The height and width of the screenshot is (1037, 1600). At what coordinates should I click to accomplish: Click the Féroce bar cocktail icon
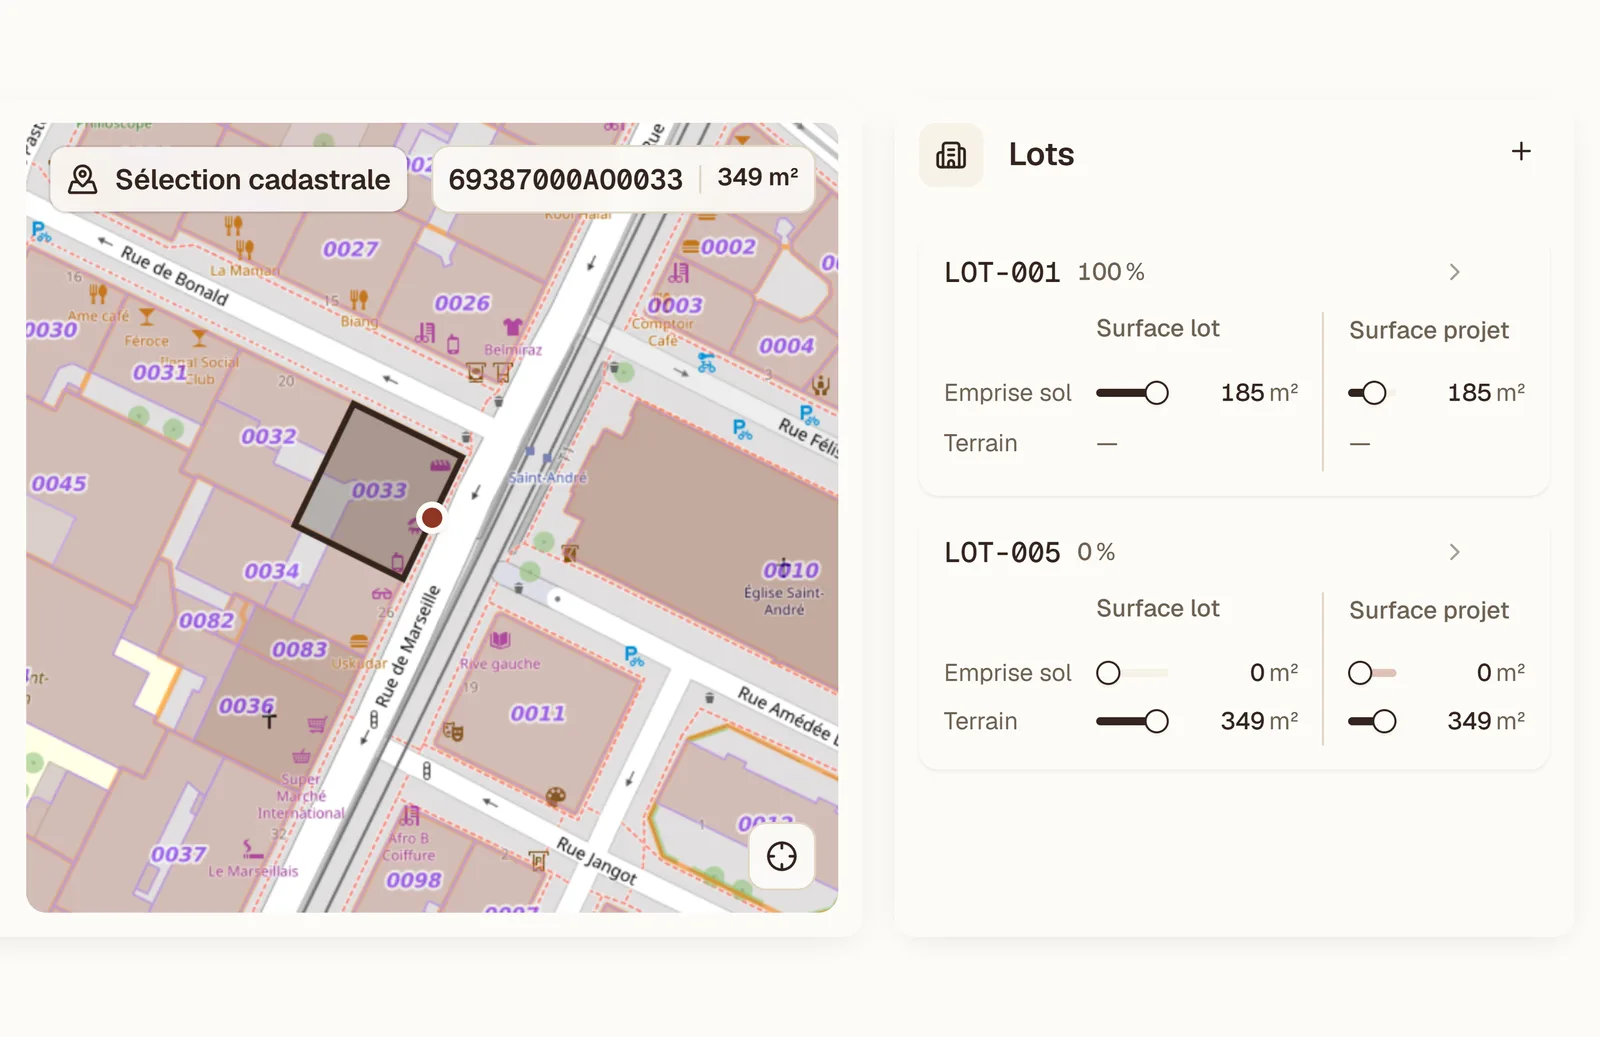(x=147, y=317)
